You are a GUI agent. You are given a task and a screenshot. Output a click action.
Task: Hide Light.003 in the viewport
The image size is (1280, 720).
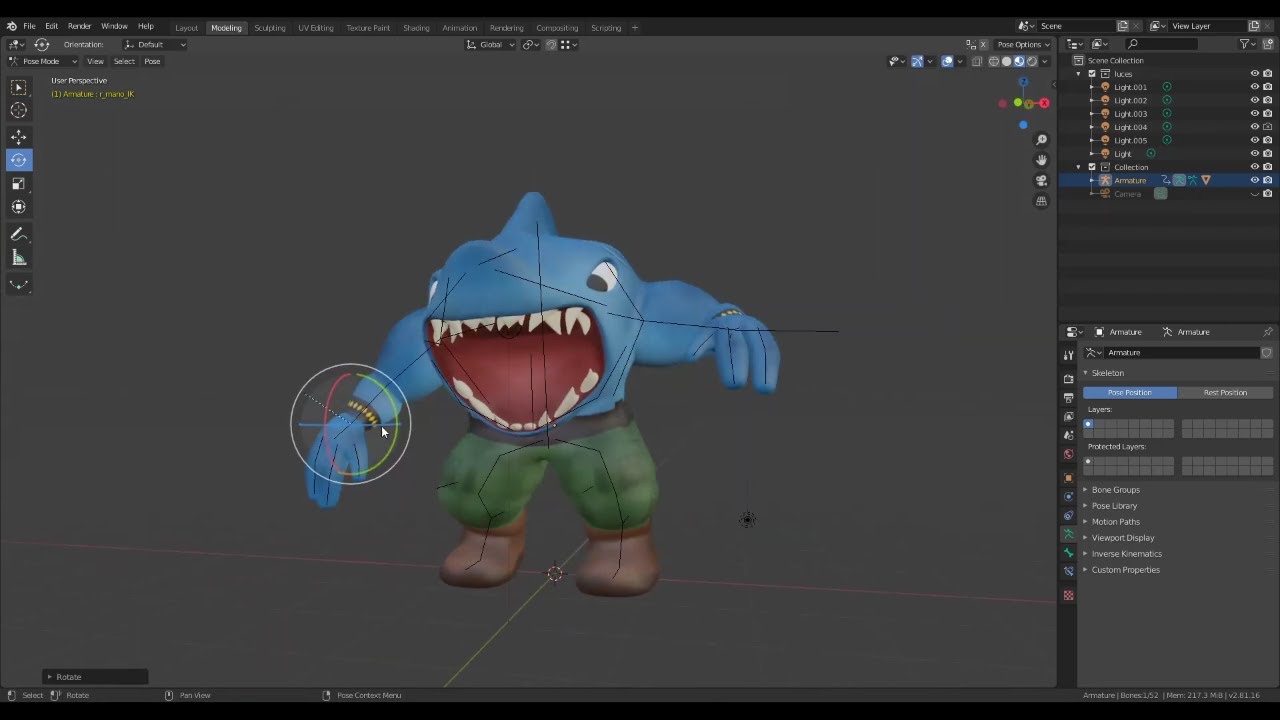pyautogui.click(x=1254, y=114)
